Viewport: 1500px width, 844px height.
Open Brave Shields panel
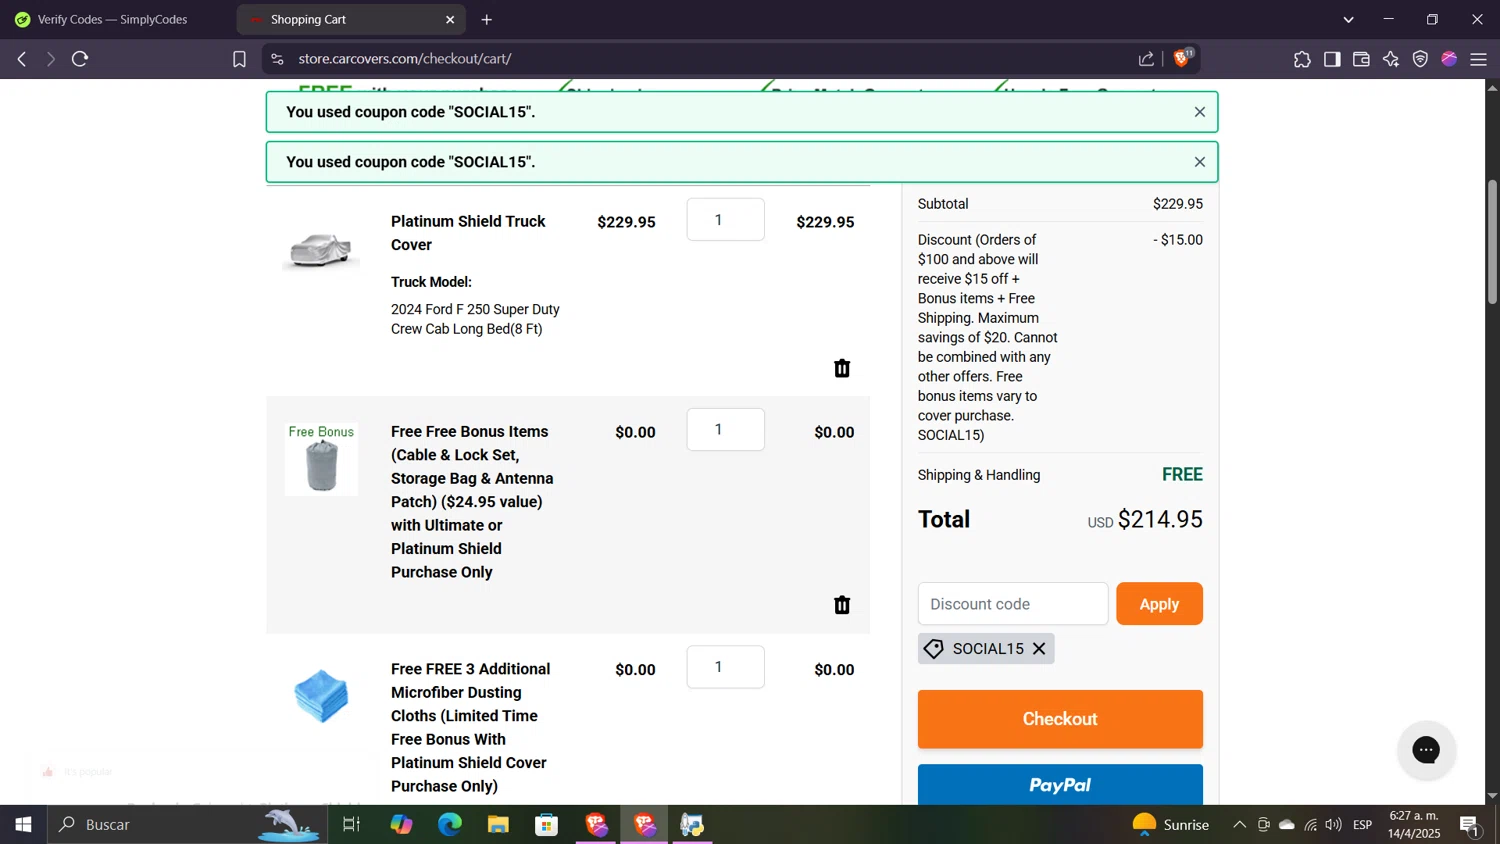point(1183,58)
